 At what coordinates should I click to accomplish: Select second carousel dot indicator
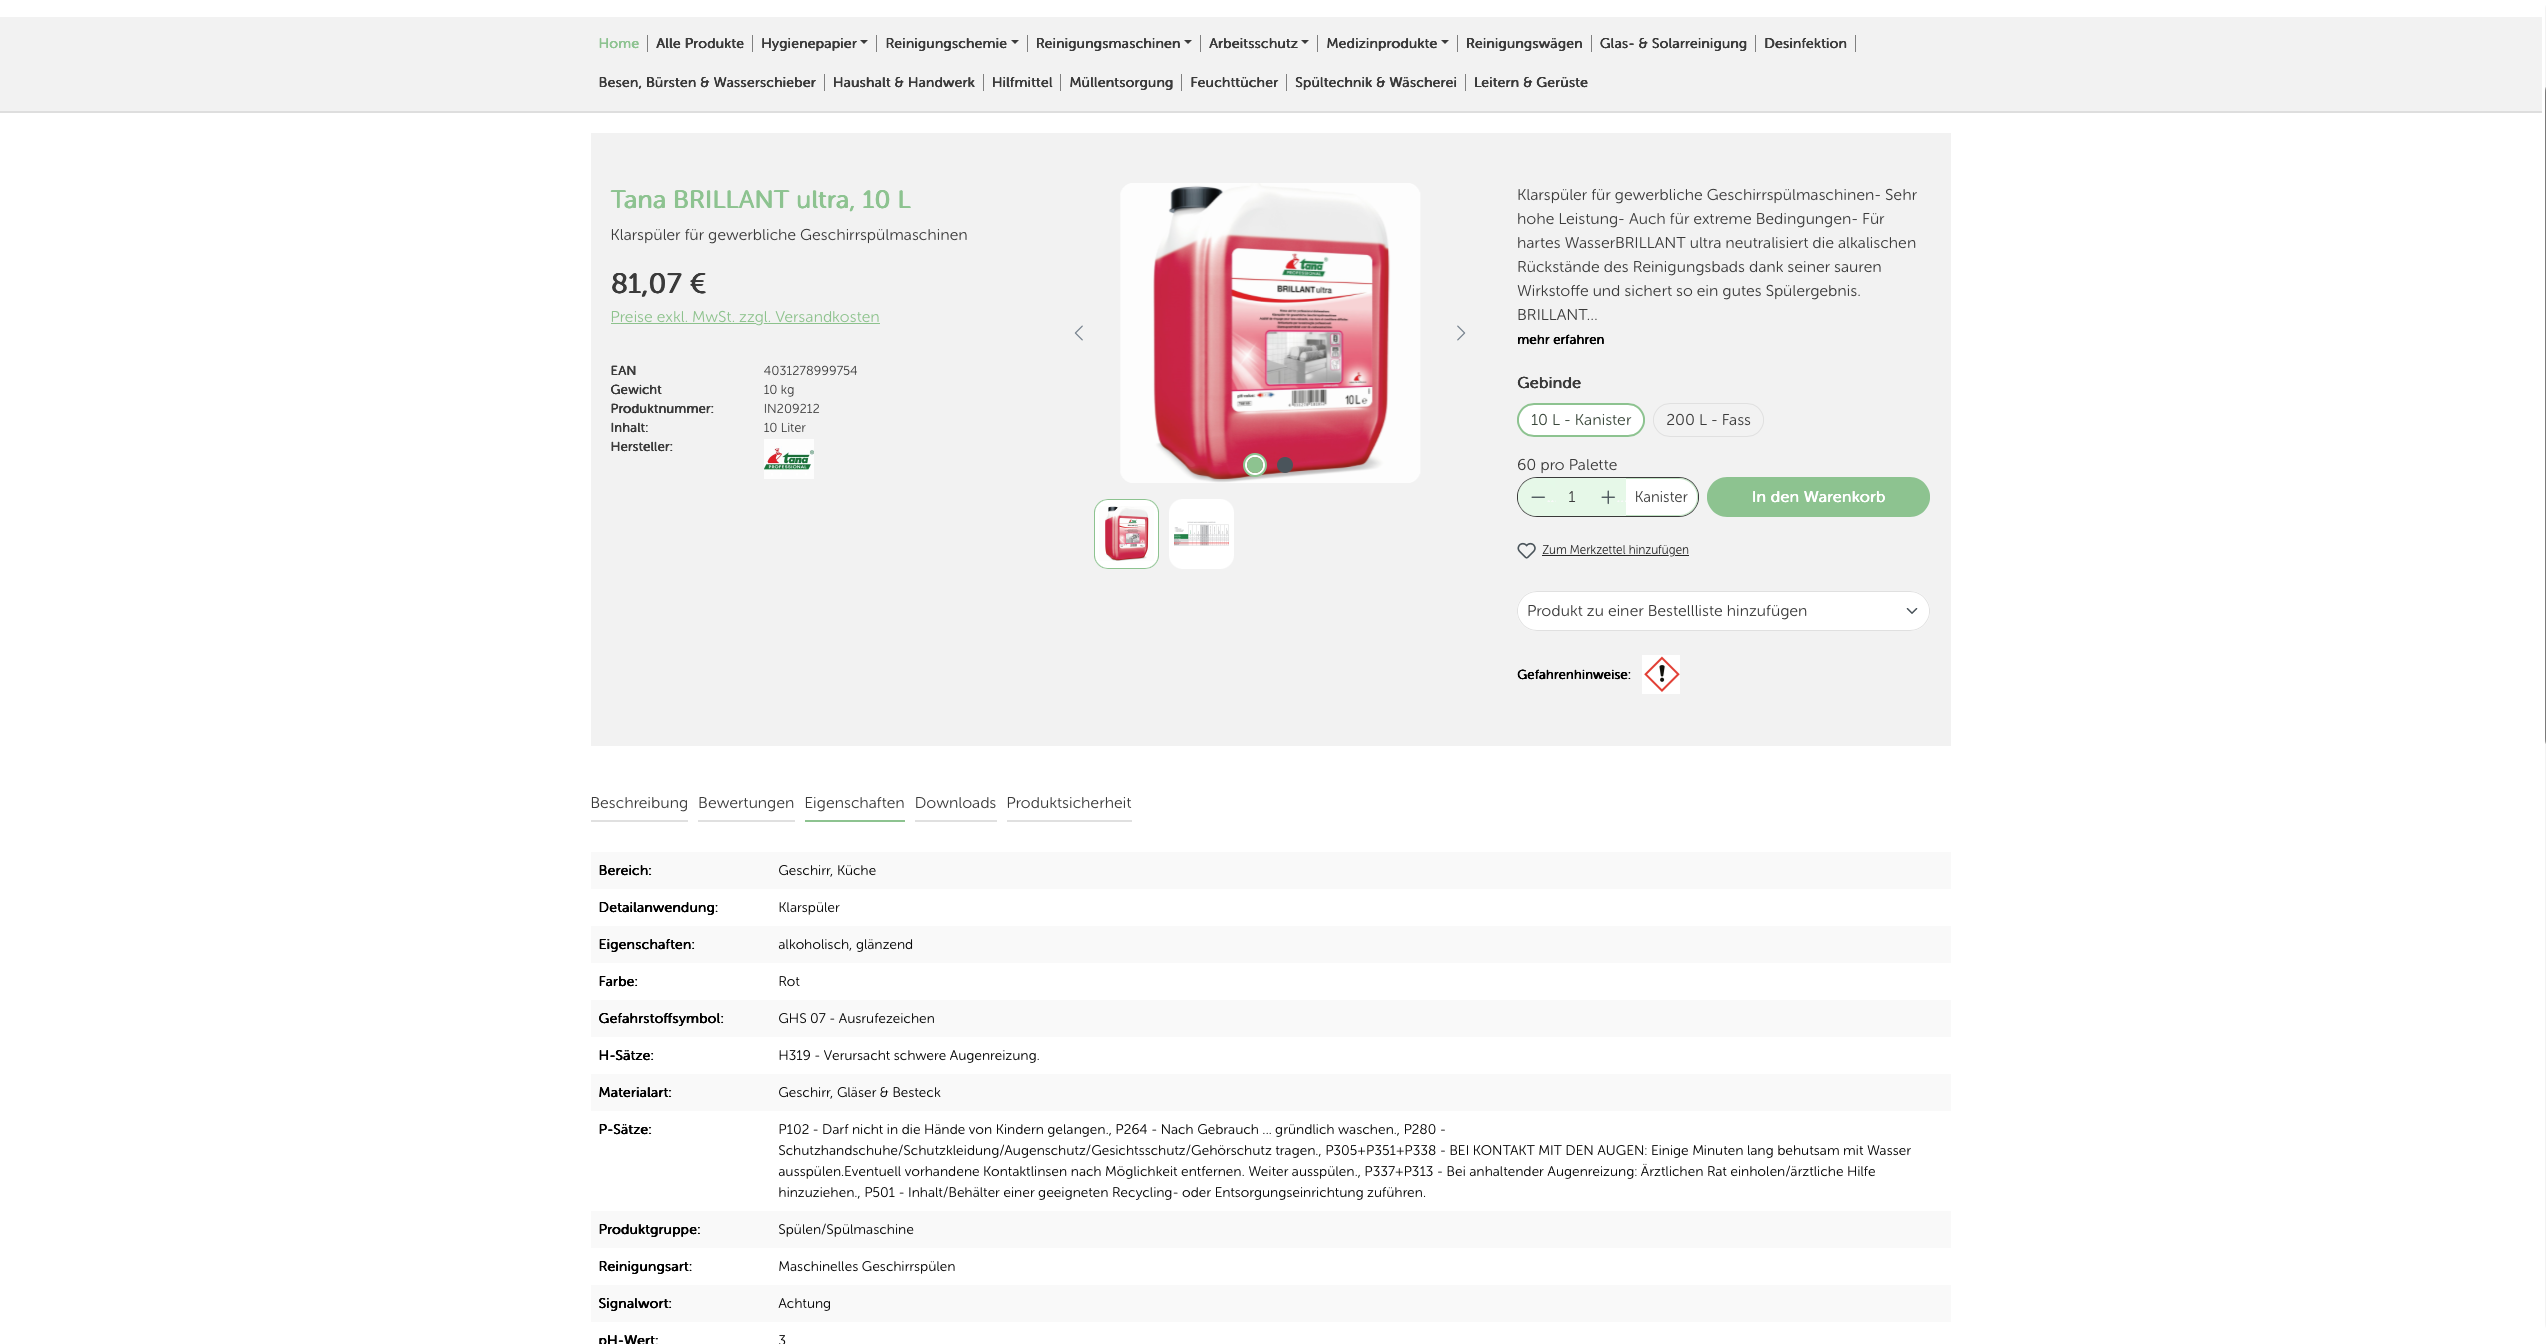pos(1285,465)
